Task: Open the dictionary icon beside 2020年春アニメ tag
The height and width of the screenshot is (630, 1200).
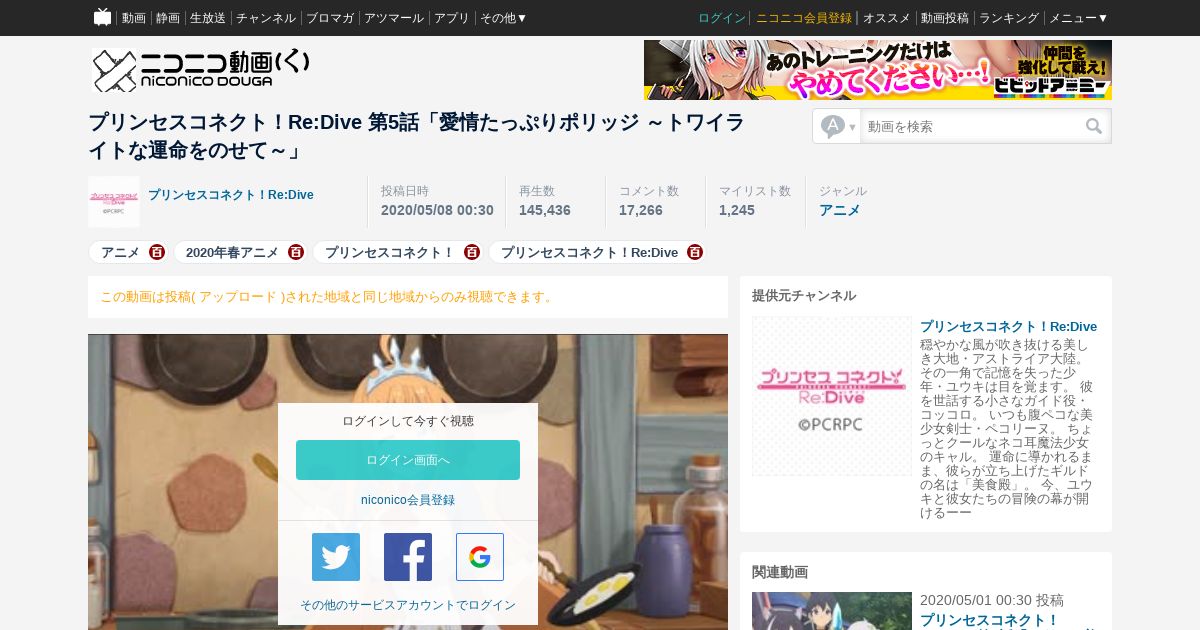Action: tap(296, 252)
